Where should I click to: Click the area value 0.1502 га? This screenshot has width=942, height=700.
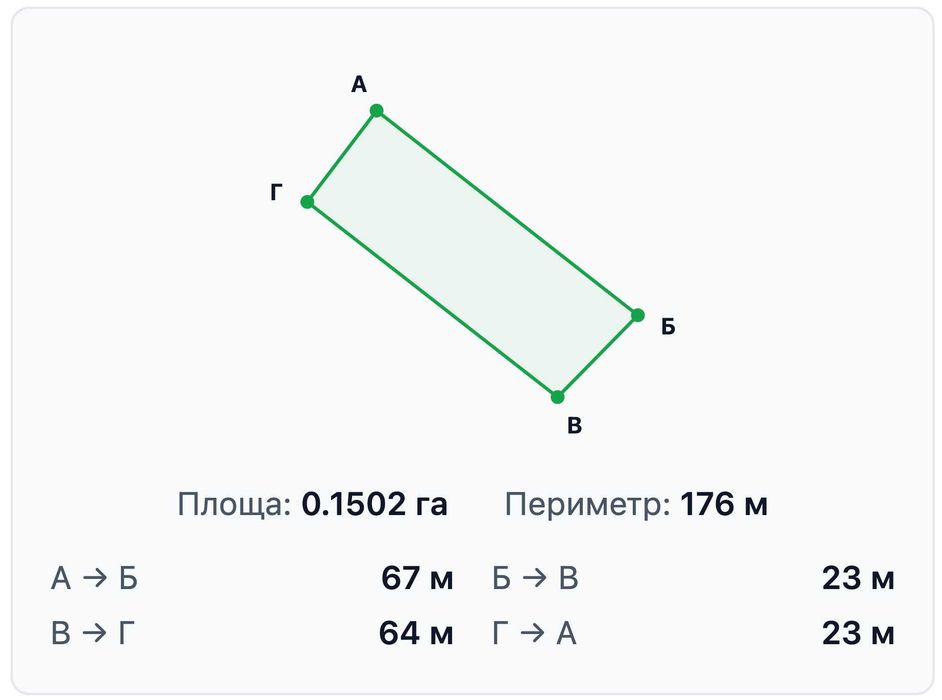point(374,504)
